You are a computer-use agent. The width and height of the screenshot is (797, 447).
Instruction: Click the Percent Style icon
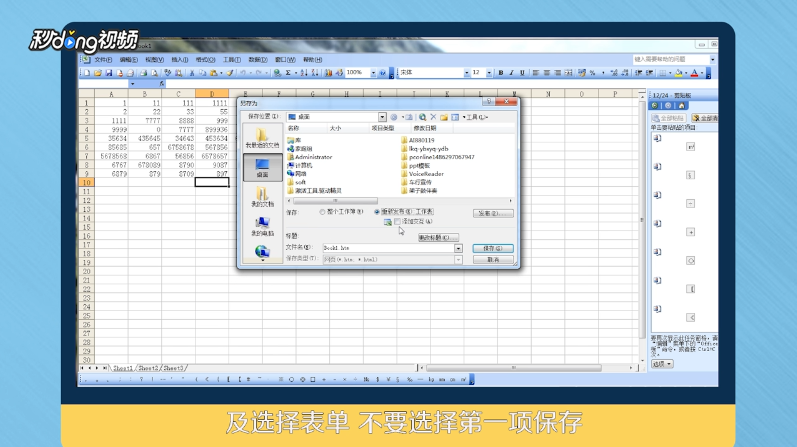tap(593, 73)
